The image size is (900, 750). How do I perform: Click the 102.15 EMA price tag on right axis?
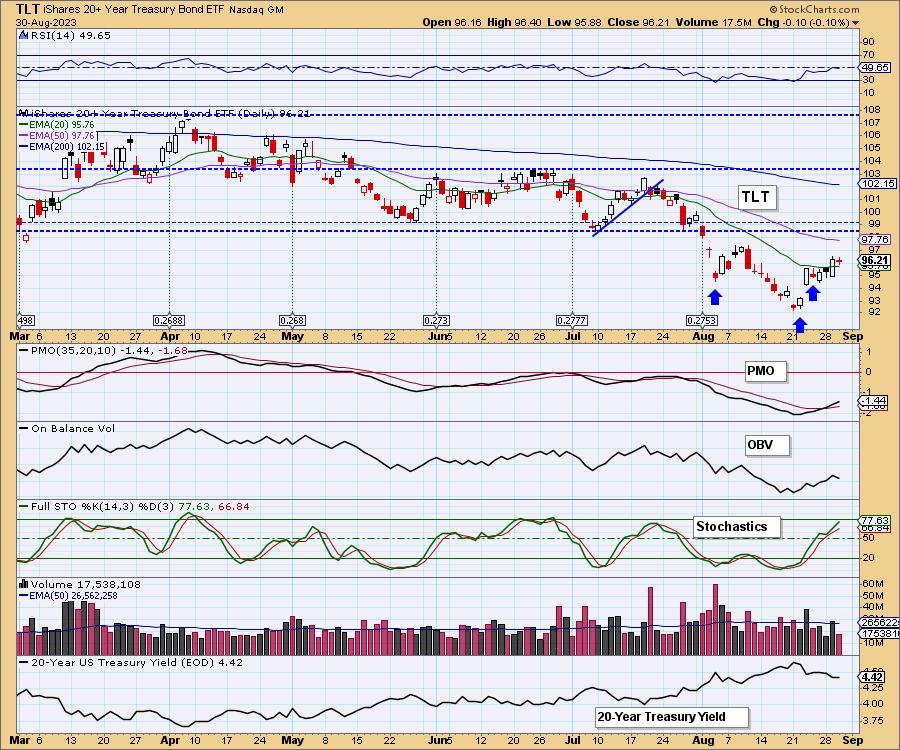click(x=878, y=184)
